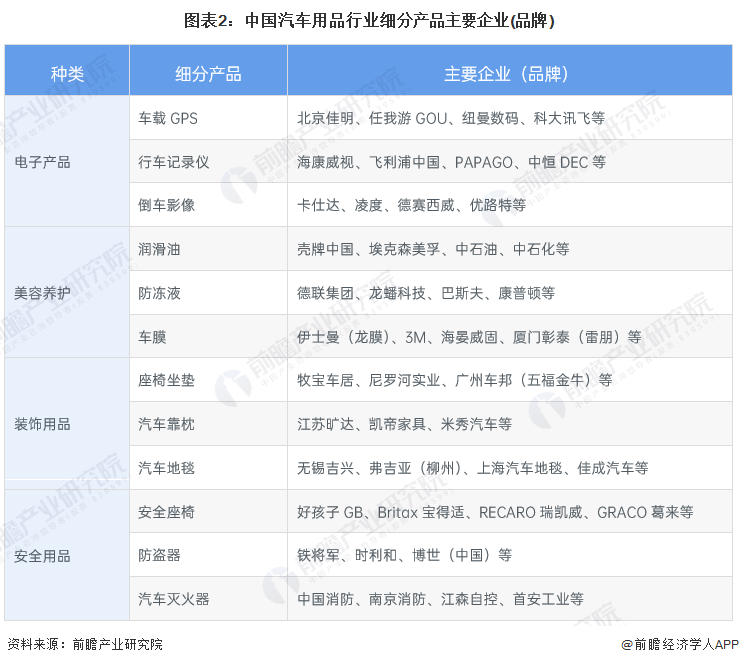Click the 主要企业（品牌） column header
Screen dimensions: 739x665
point(508,74)
